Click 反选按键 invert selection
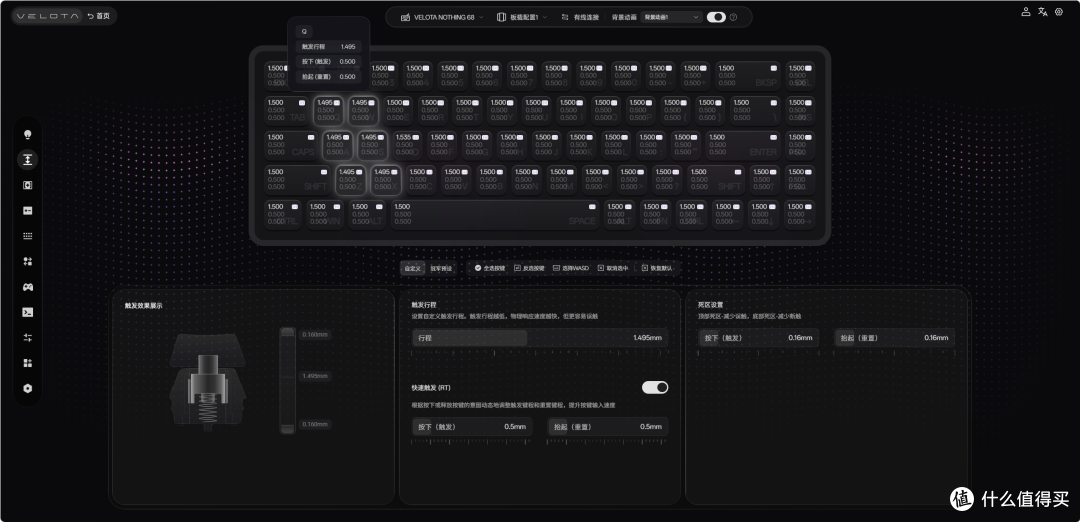This screenshot has height=522, width=1080. 529,268
